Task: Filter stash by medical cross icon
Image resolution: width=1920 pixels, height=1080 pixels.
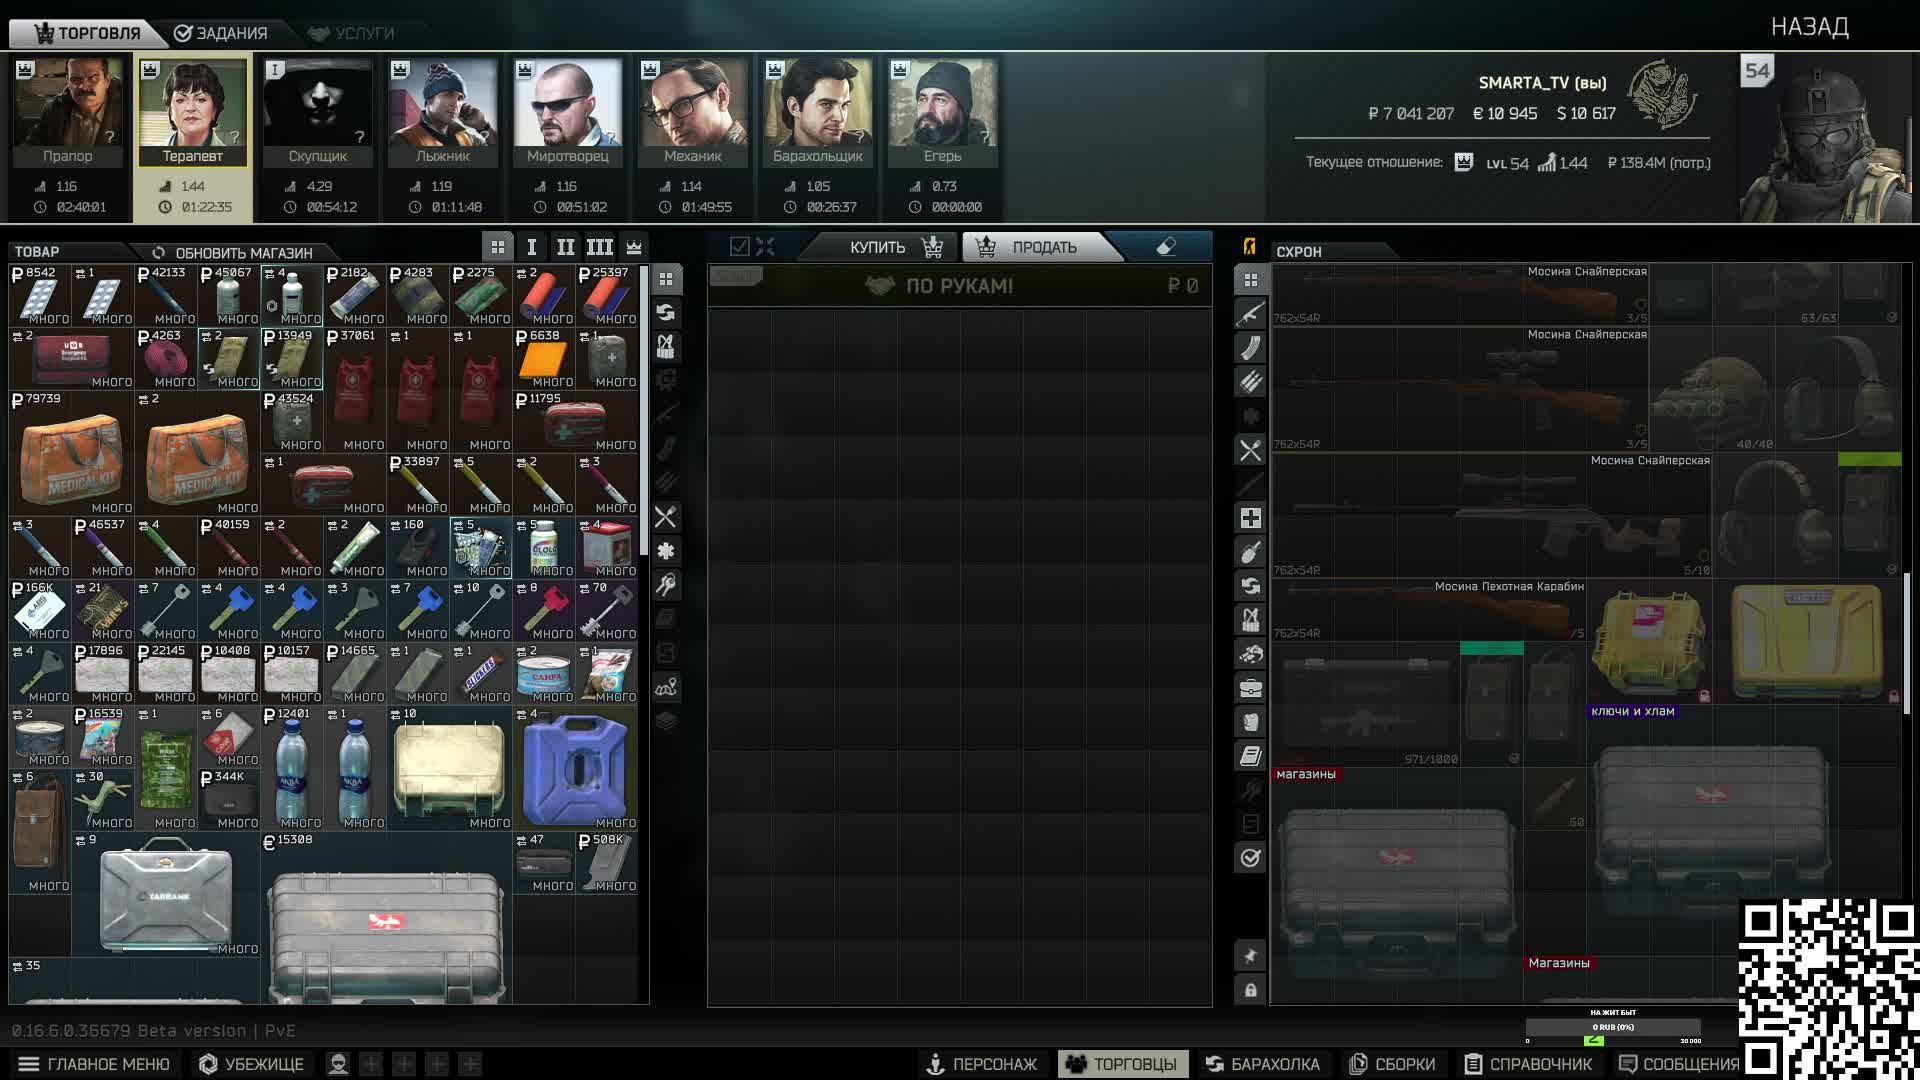Action: pos(1250,518)
